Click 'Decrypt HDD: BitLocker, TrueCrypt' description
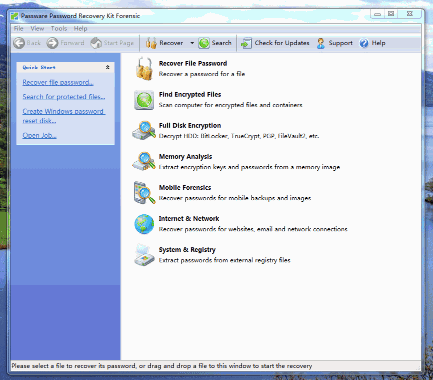433x380 pixels. tap(239, 136)
